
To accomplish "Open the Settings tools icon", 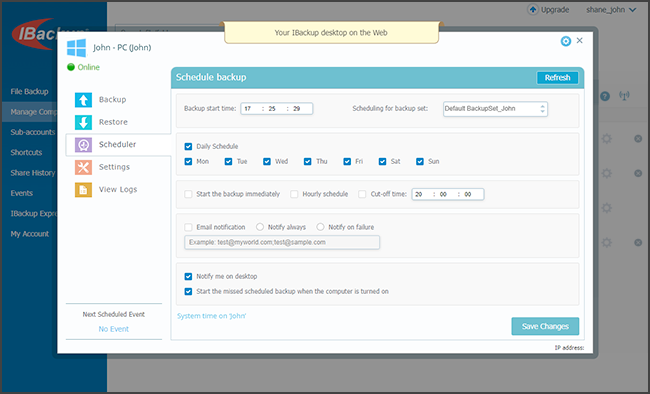I will (83, 167).
